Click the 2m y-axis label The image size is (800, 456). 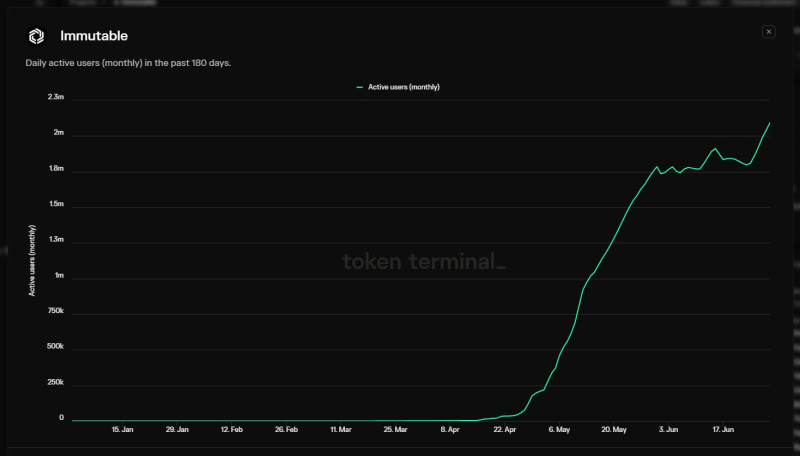pyautogui.click(x=59, y=133)
